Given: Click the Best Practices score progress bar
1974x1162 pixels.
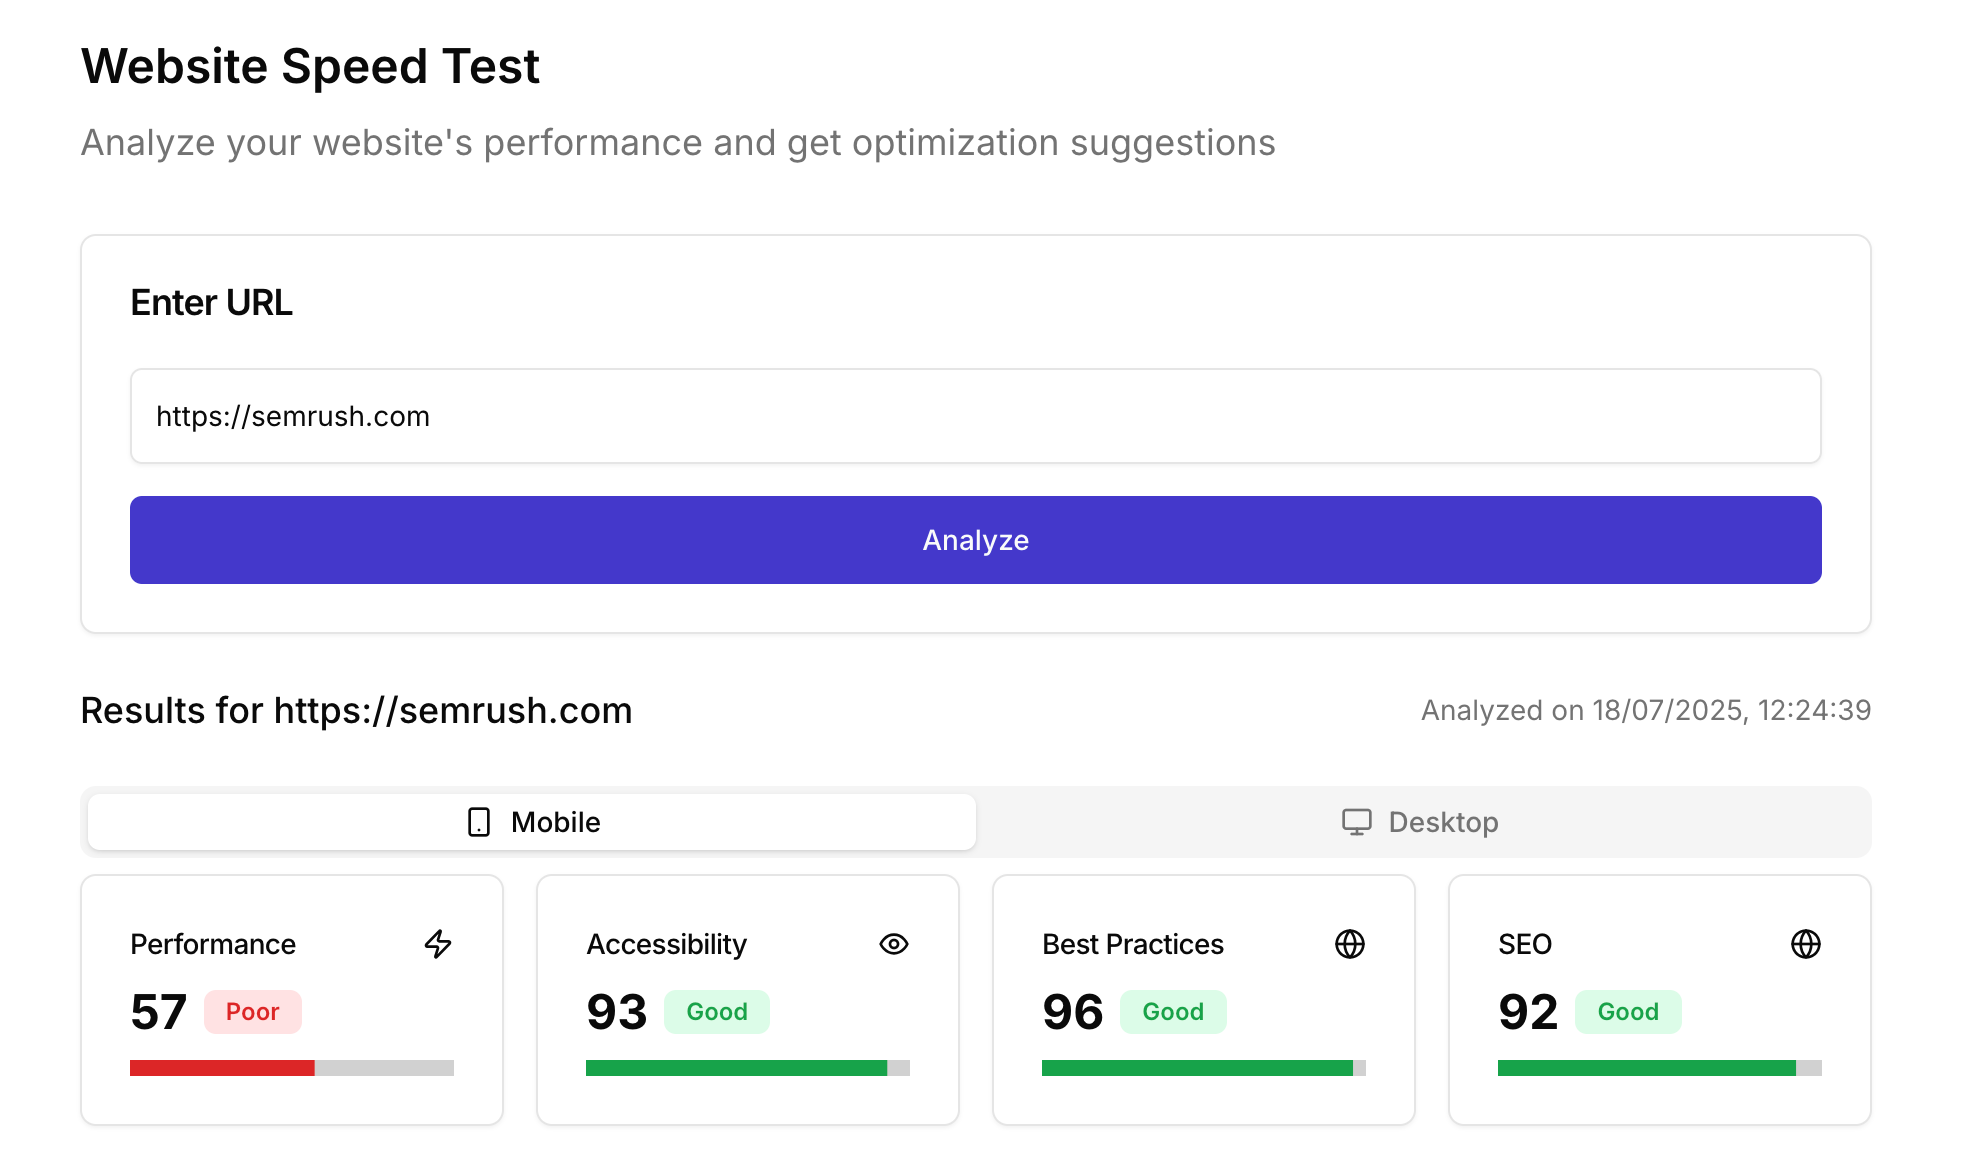Looking at the screenshot, I should tap(1204, 1068).
